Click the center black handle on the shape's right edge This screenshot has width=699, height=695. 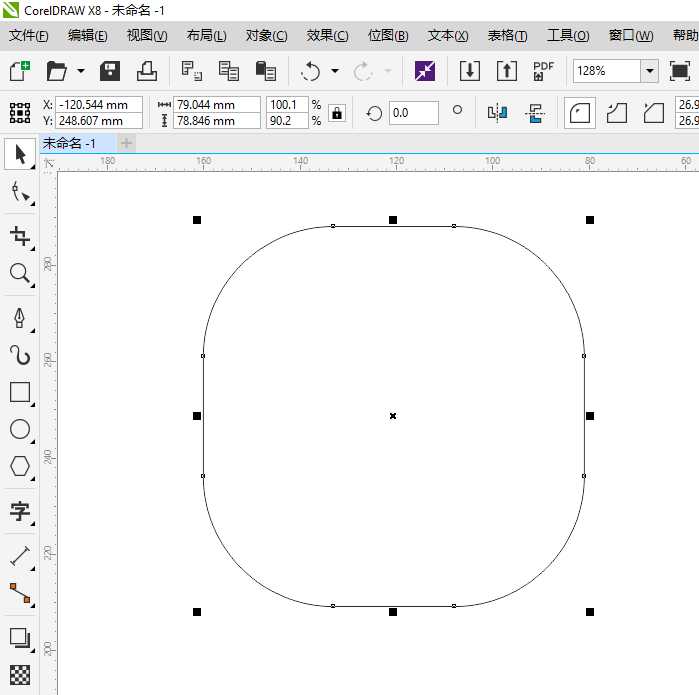[590, 415]
